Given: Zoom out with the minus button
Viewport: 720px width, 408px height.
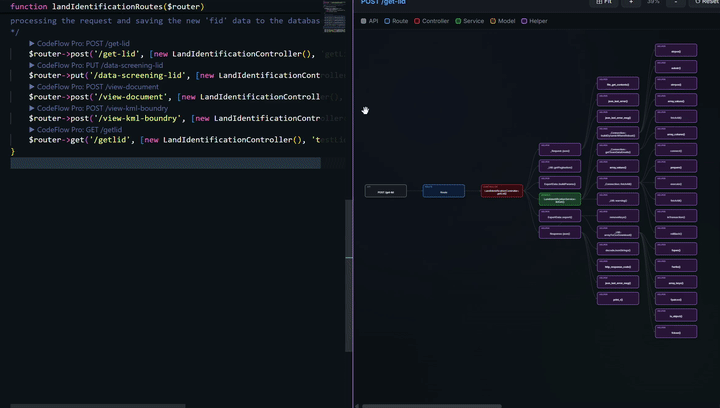Looking at the screenshot, I should click(675, 2).
